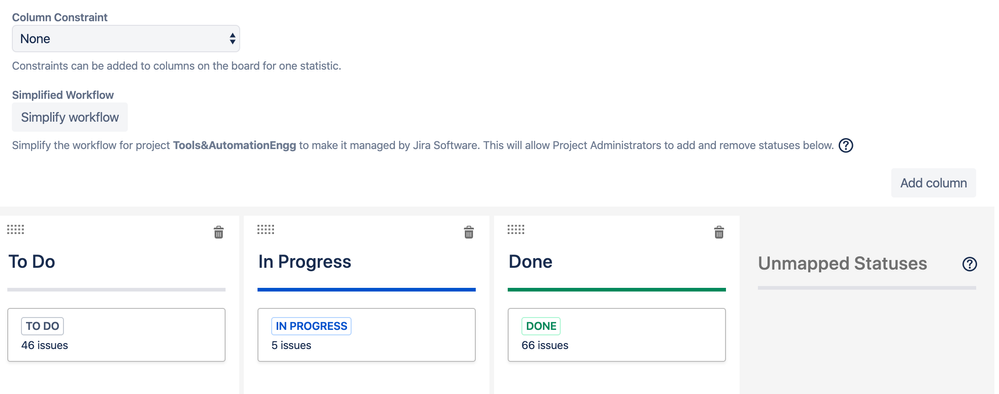Open the Column Constraint dropdown
Viewport: 999px width, 394px height.
(126, 39)
